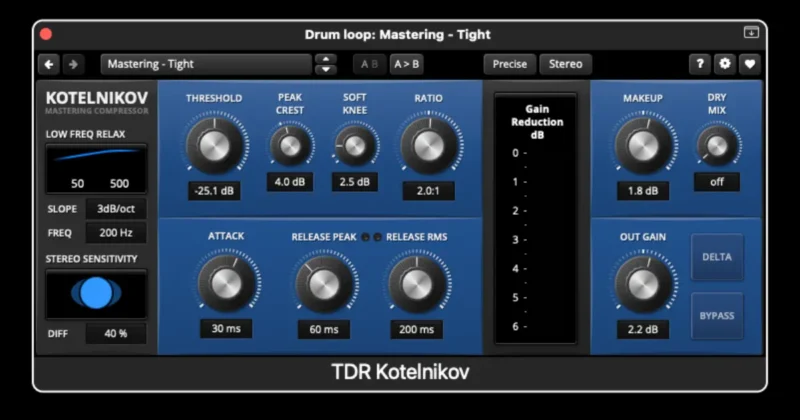This screenshot has width=800, height=420.
Task: Click the Dry Mix knob
Action: 717,146
